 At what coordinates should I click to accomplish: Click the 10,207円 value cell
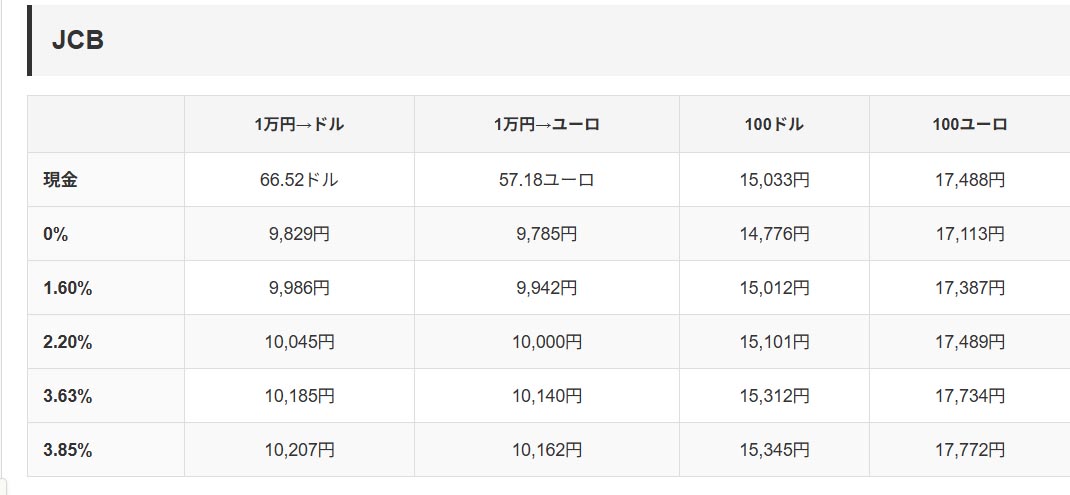[x=299, y=450]
